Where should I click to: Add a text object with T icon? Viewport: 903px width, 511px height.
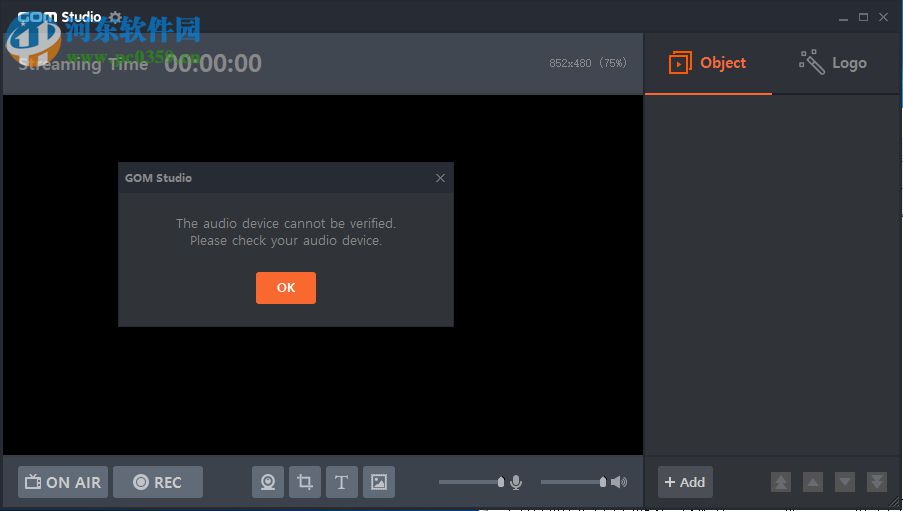pyautogui.click(x=342, y=482)
